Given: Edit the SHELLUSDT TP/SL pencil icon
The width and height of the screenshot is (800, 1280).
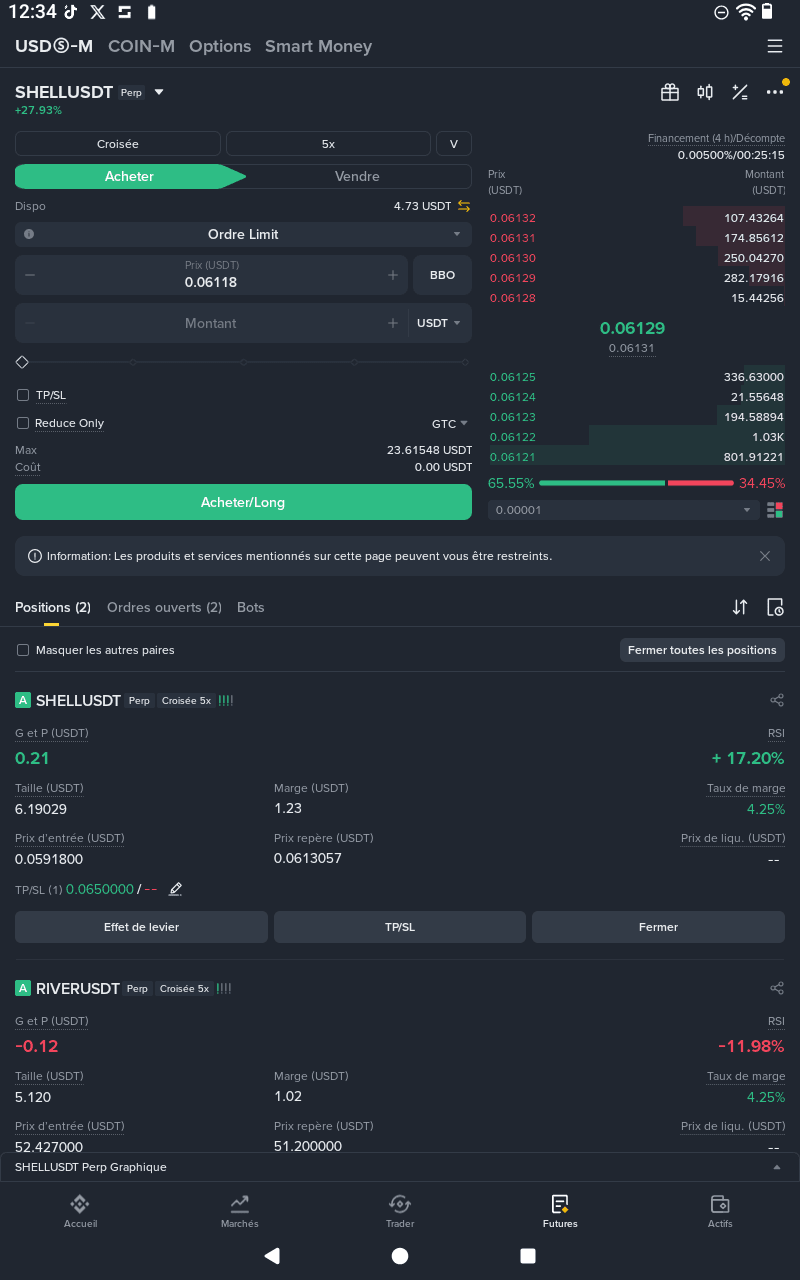Looking at the screenshot, I should pyautogui.click(x=176, y=889).
